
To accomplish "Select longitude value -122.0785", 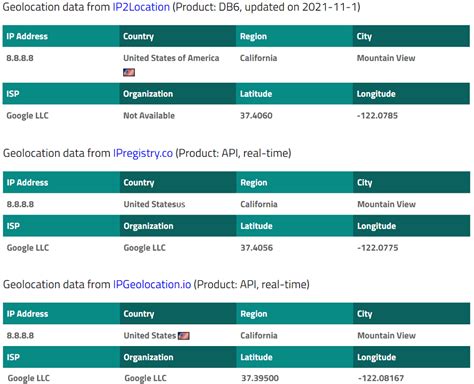I will (x=377, y=116).
